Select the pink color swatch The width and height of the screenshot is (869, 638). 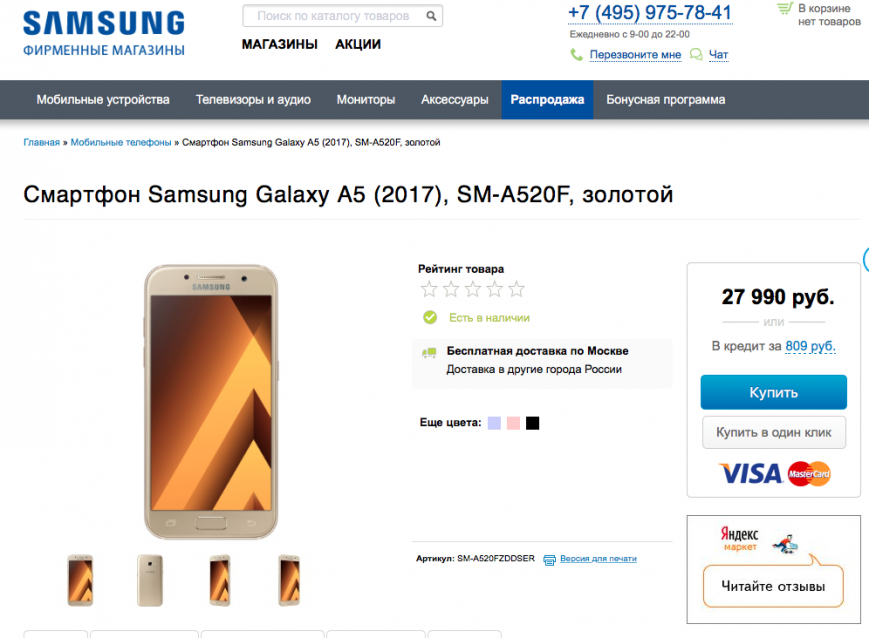513,423
